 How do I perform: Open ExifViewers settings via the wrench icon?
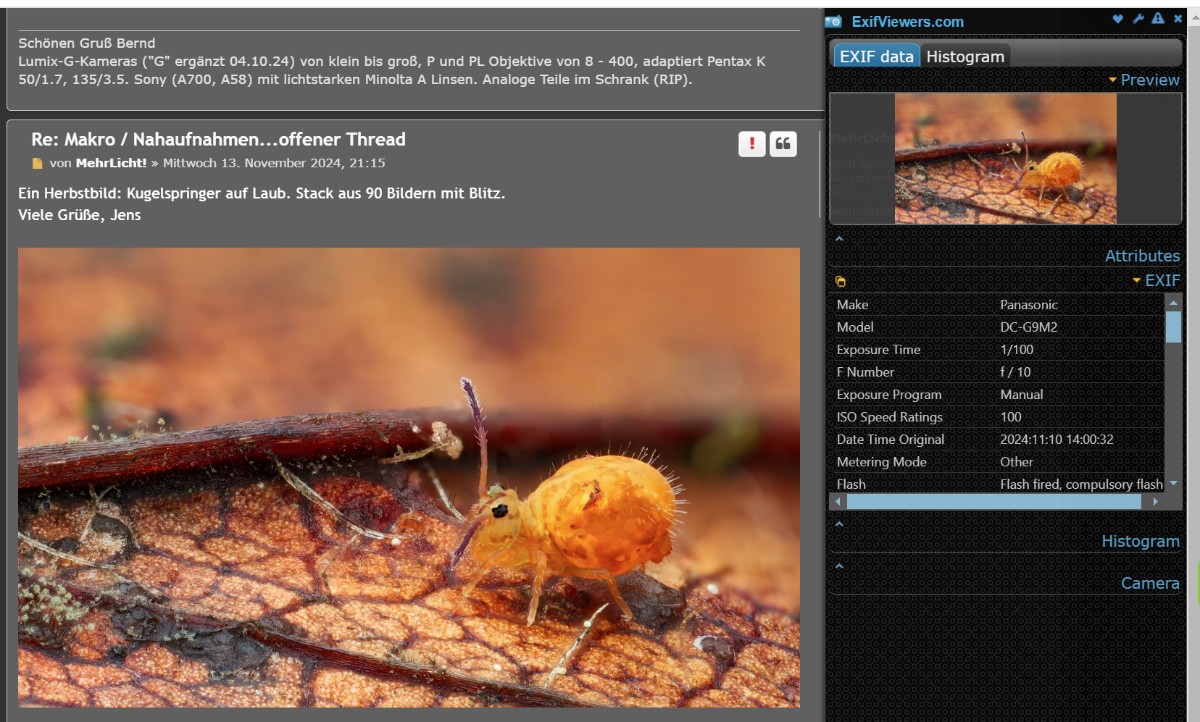pos(1138,19)
